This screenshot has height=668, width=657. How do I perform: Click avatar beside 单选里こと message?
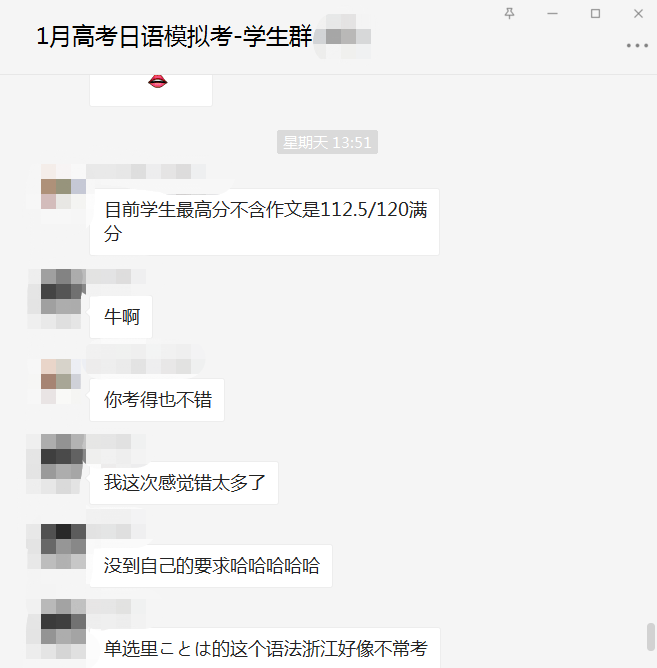[x=63, y=622]
